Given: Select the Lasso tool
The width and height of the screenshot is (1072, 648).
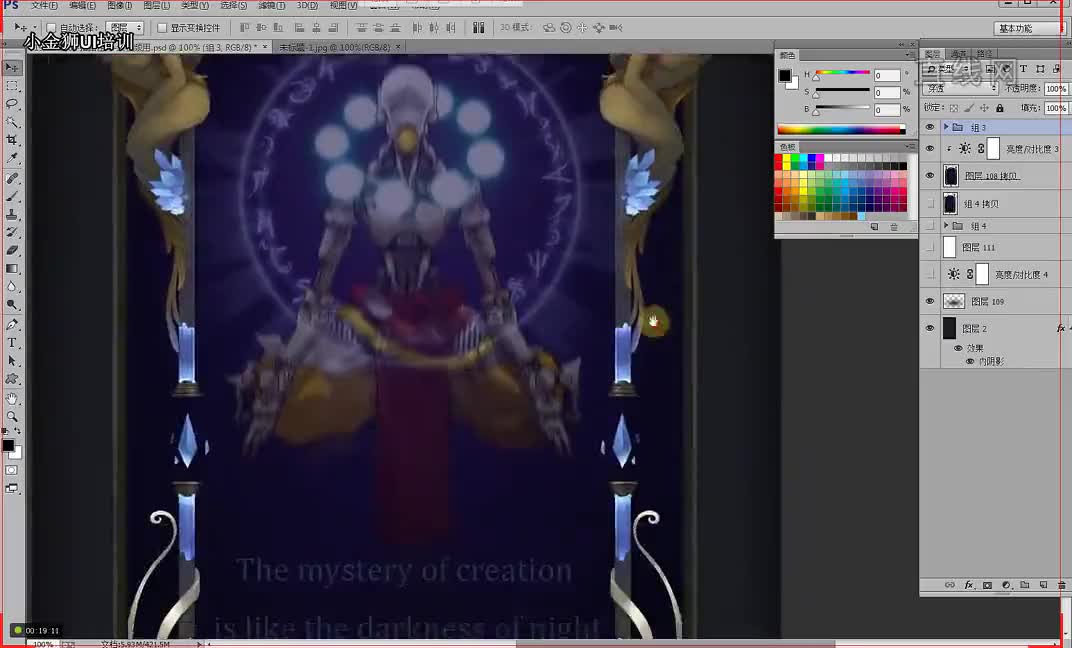Looking at the screenshot, I should [12, 104].
